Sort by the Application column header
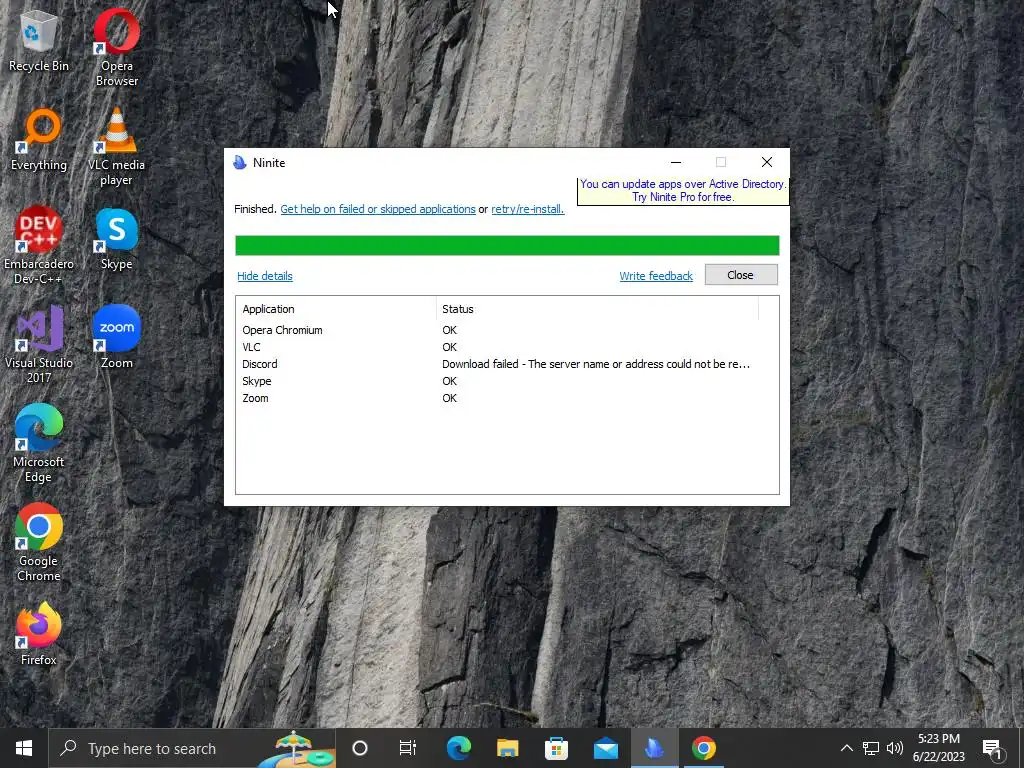1024x768 pixels. click(x=336, y=309)
